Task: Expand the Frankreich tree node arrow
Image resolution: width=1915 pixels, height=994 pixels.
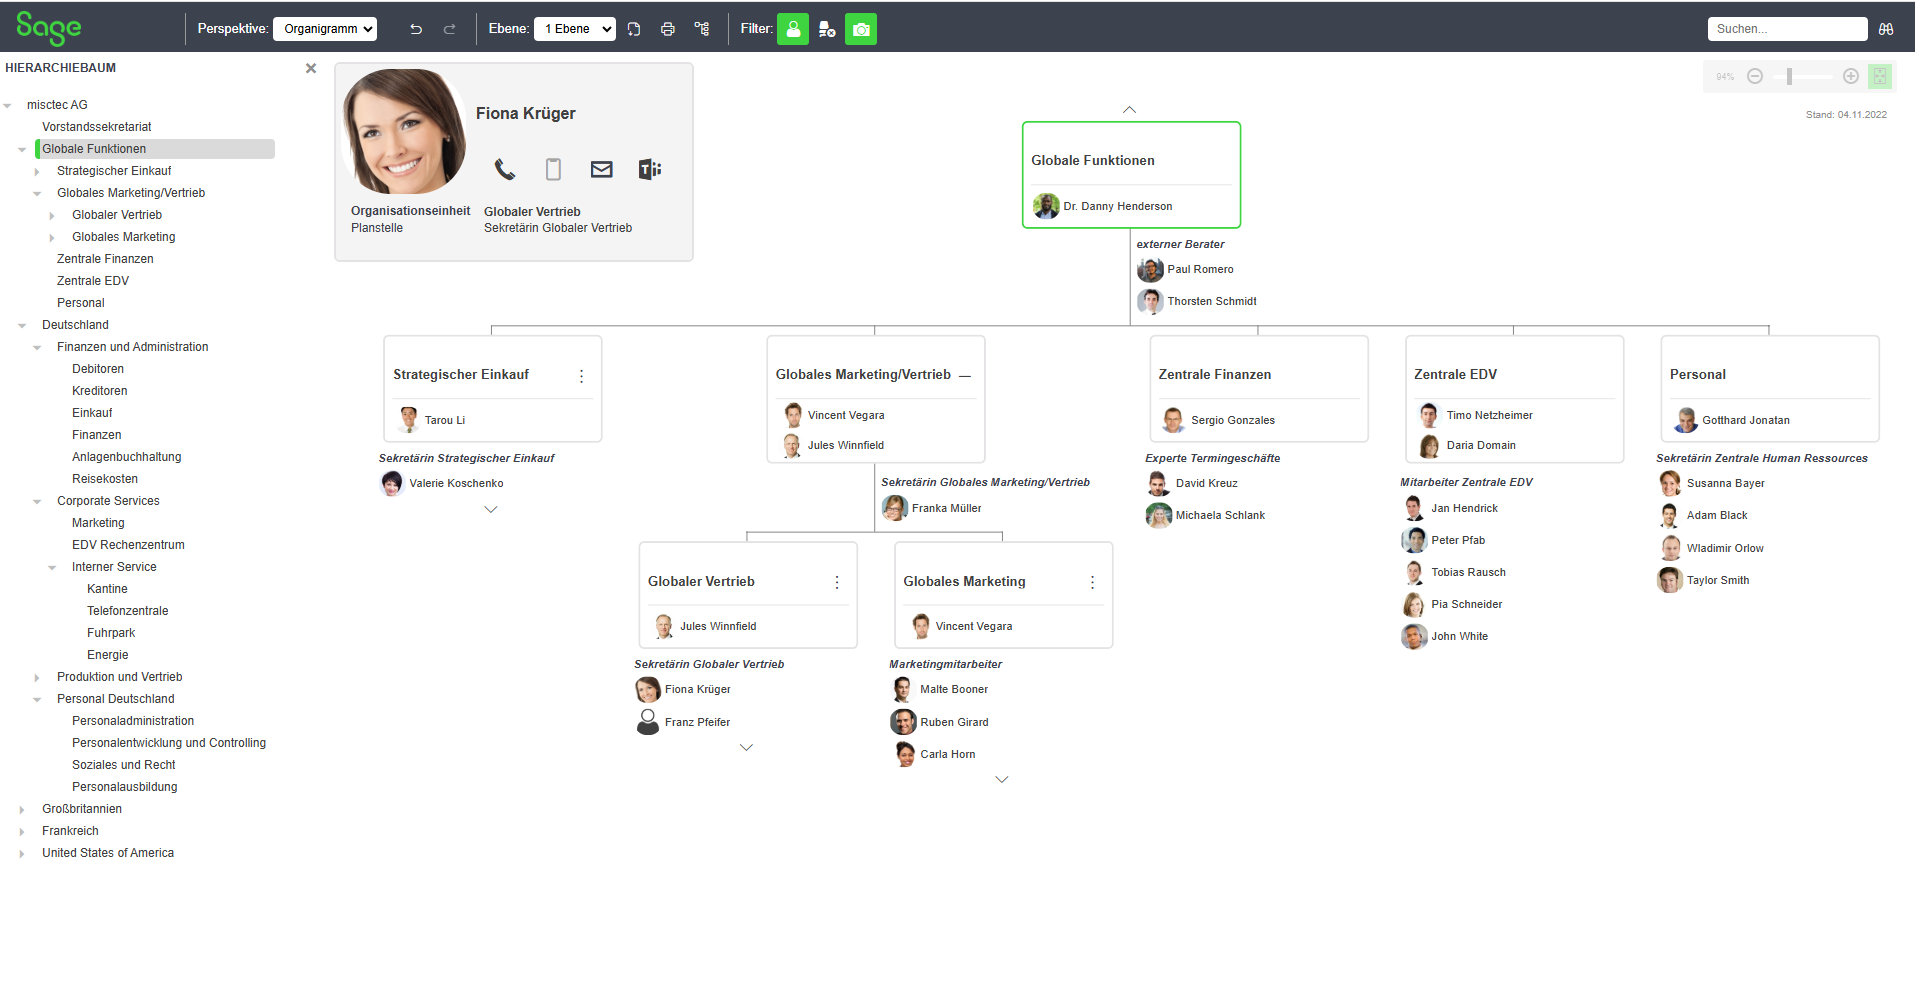Action: (x=22, y=832)
